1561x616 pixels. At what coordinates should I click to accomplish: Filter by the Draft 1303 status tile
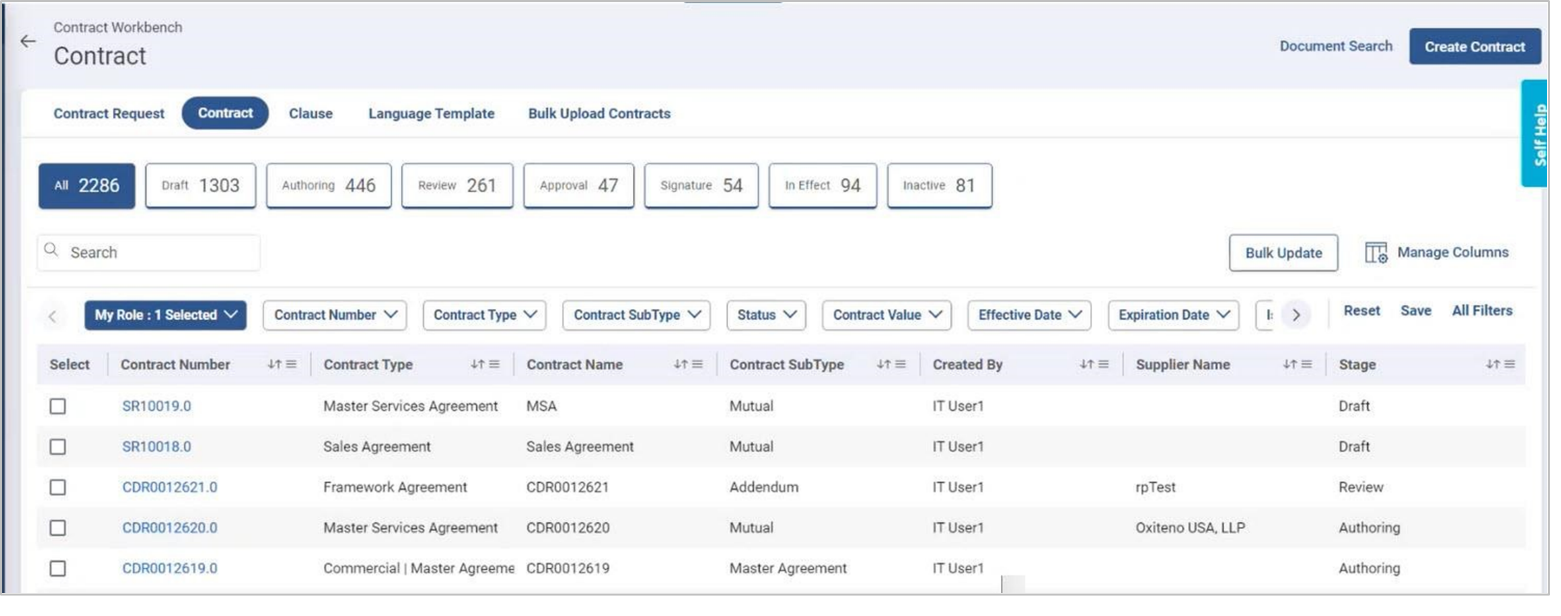[200, 186]
